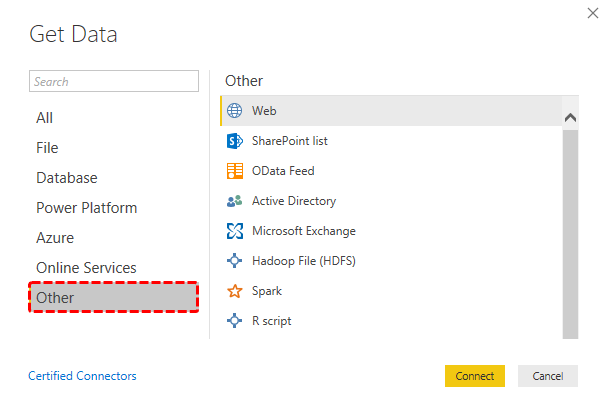Click the R script connector icon

[235, 321]
